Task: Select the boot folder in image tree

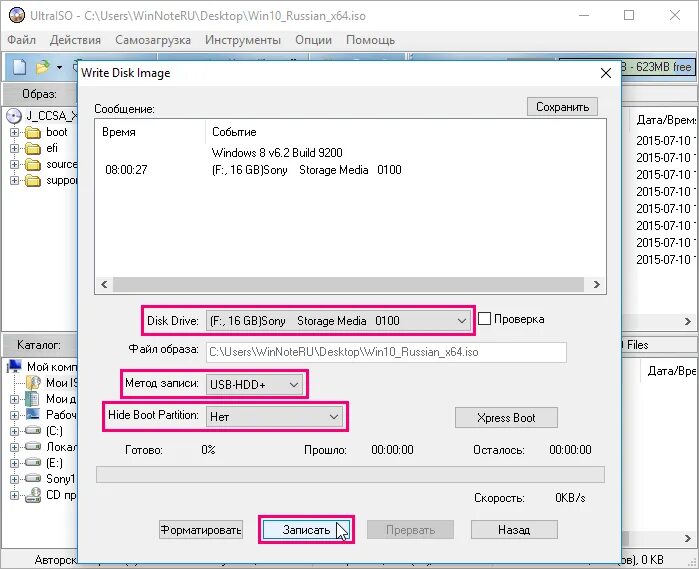Action: (33, 132)
